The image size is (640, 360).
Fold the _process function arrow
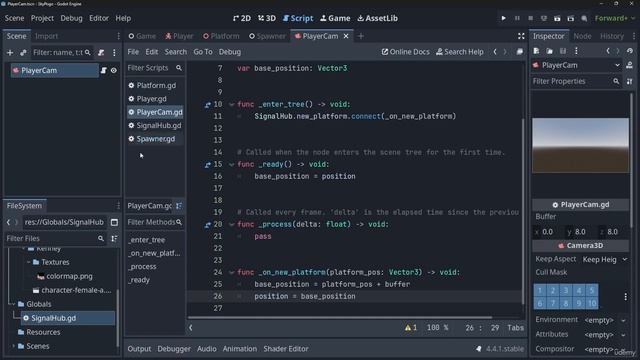(232, 224)
